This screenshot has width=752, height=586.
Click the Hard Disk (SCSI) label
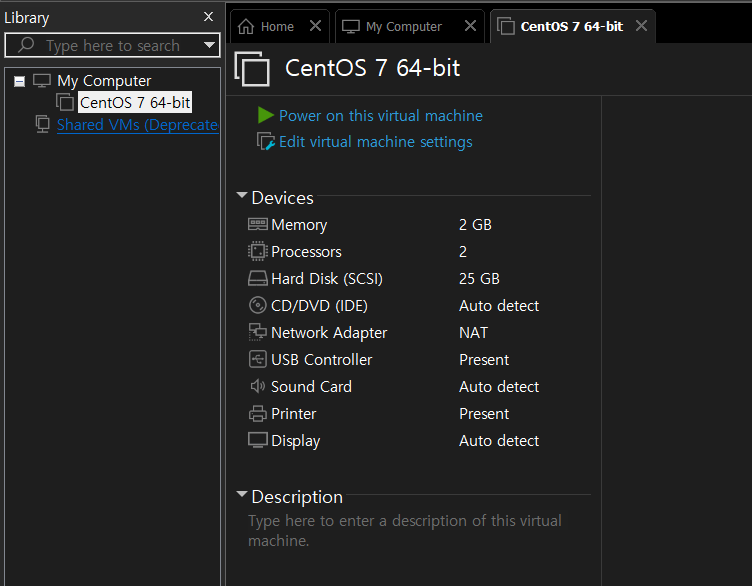tap(327, 279)
